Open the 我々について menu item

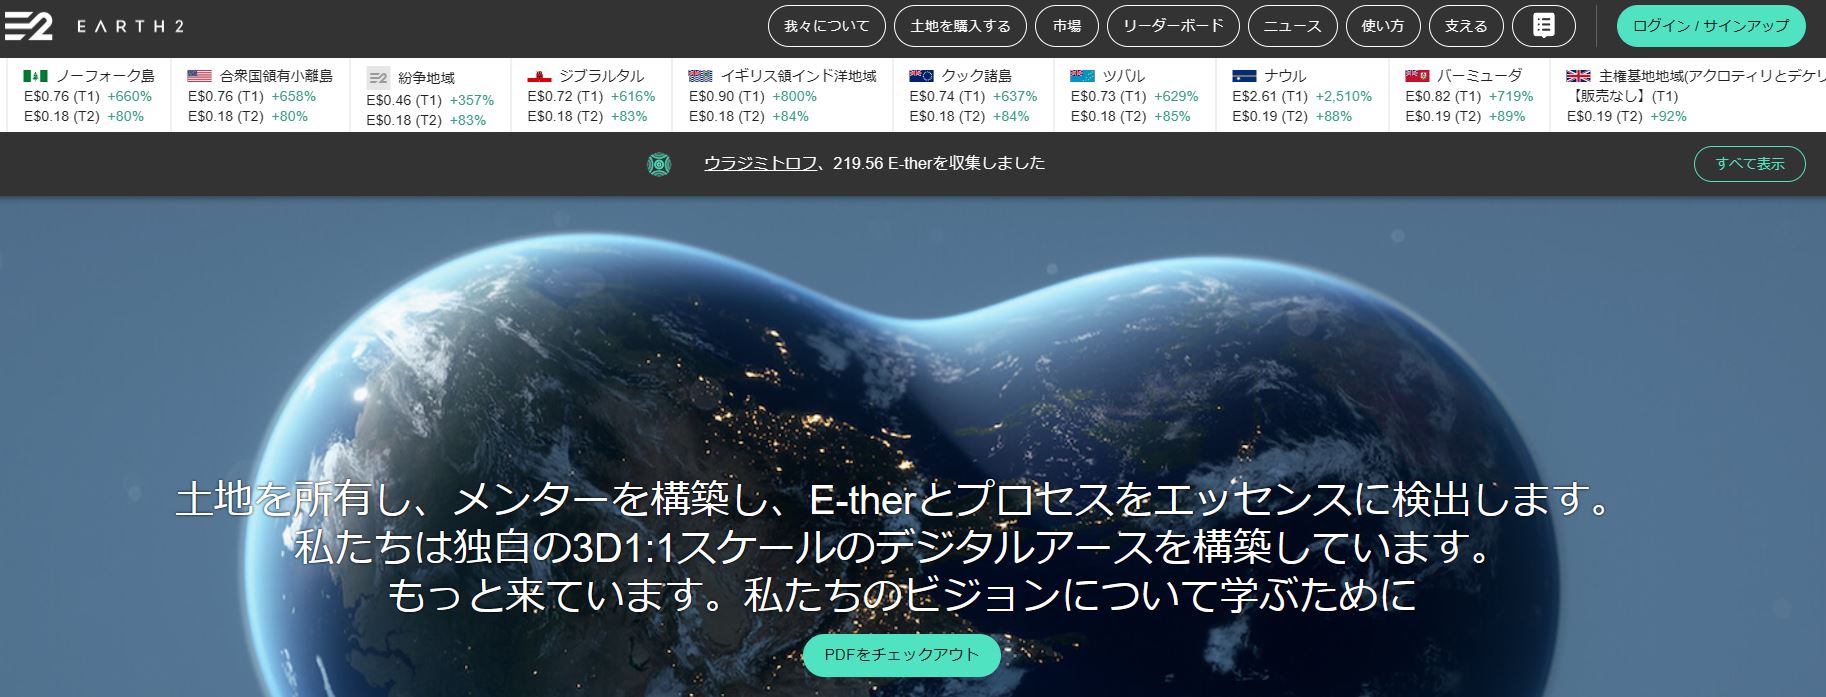826,26
